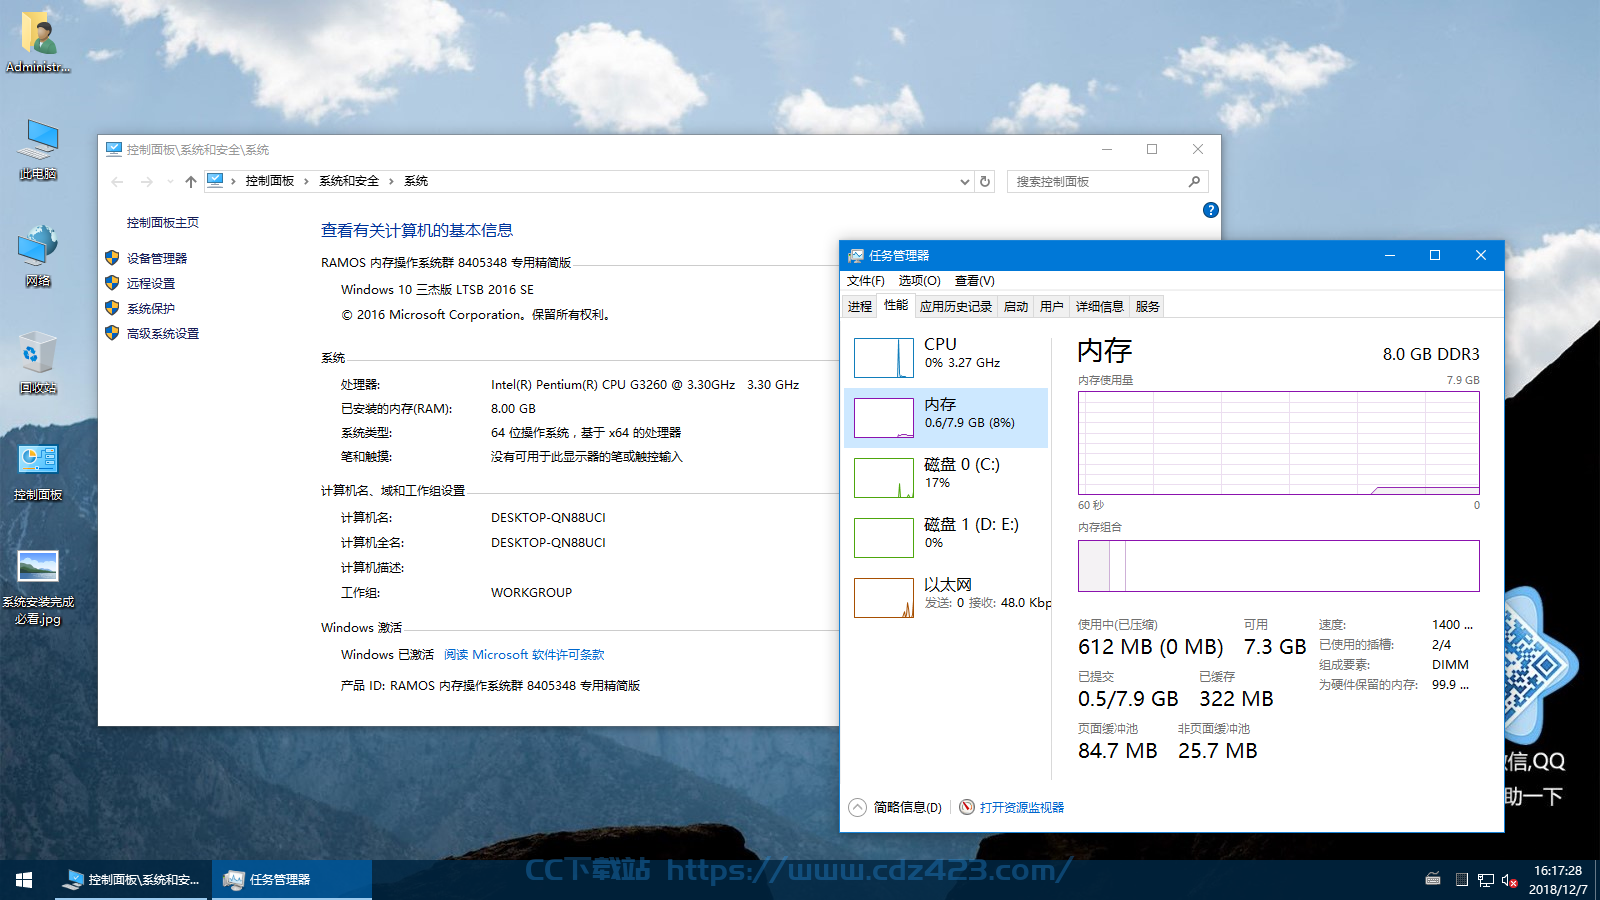Image resolution: width=1600 pixels, height=900 pixels.
Task: Maximize the 任务管理器 window
Action: pyautogui.click(x=1435, y=256)
